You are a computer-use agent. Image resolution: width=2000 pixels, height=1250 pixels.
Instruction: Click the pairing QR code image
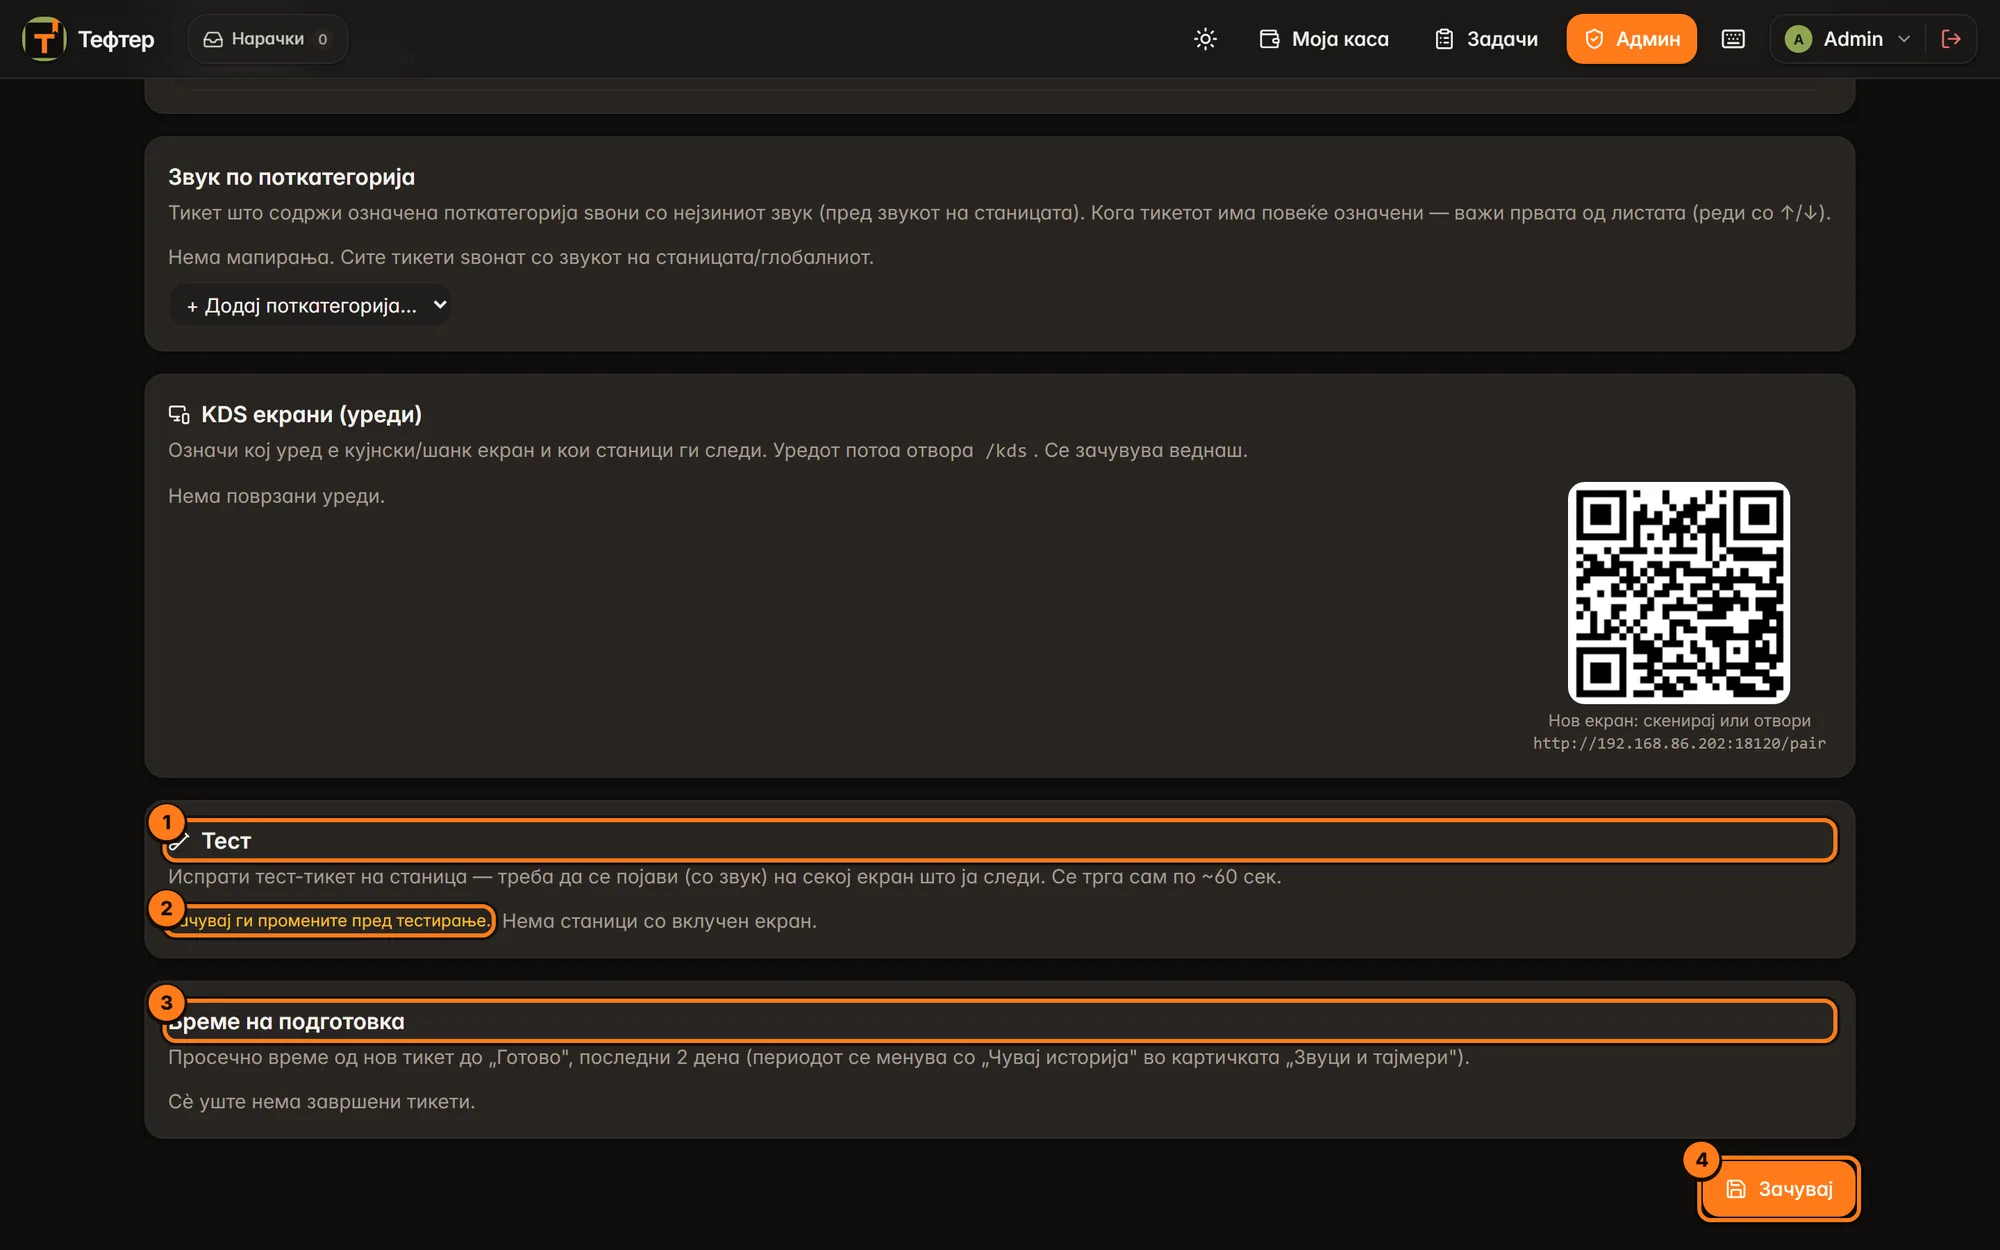point(1679,593)
